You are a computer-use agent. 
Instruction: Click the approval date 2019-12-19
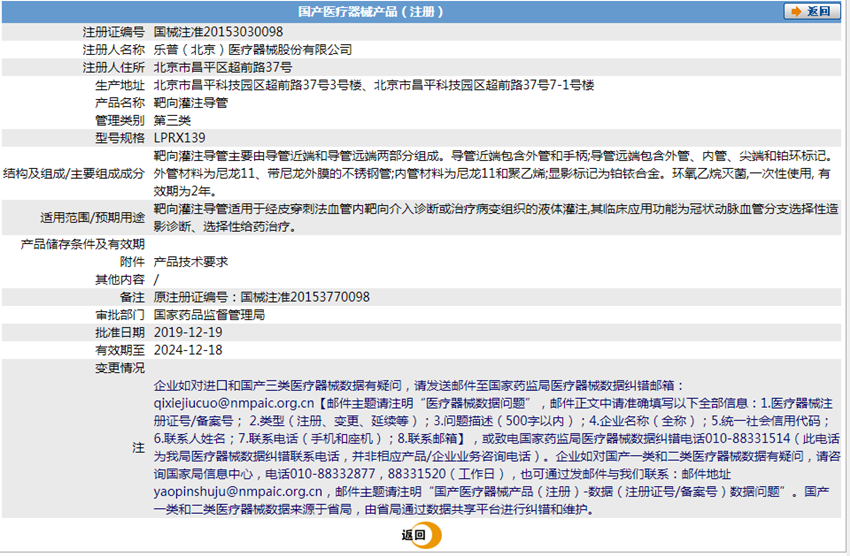tap(187, 332)
